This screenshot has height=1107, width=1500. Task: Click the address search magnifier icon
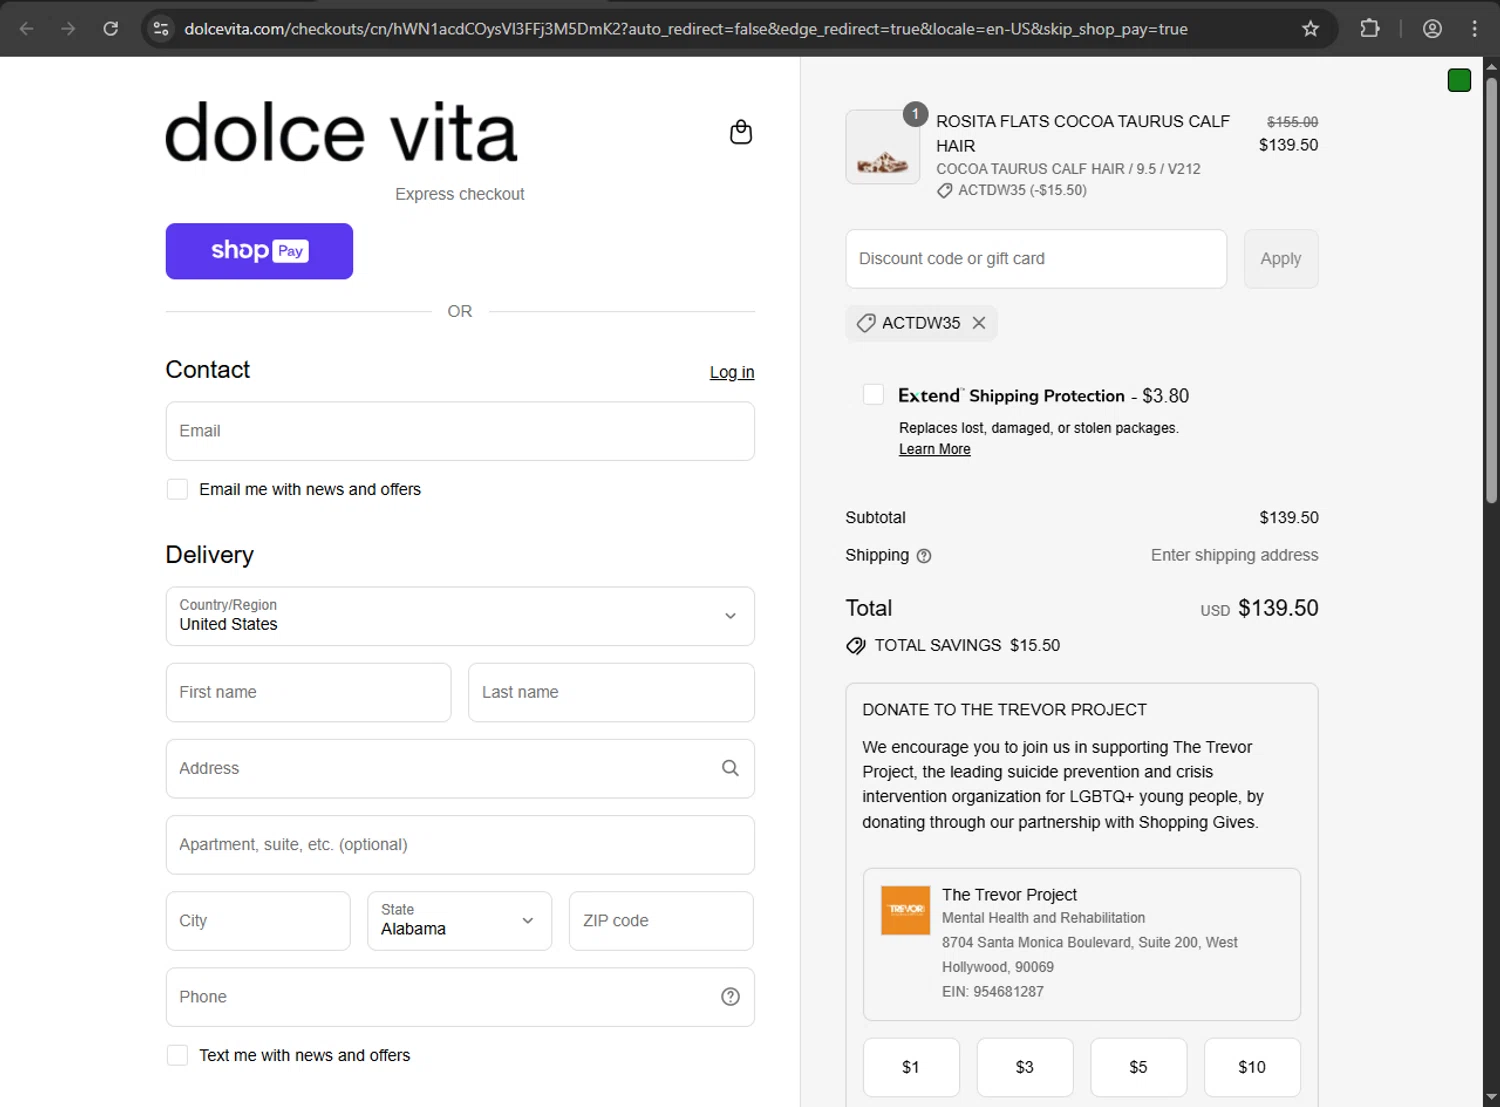click(x=730, y=768)
